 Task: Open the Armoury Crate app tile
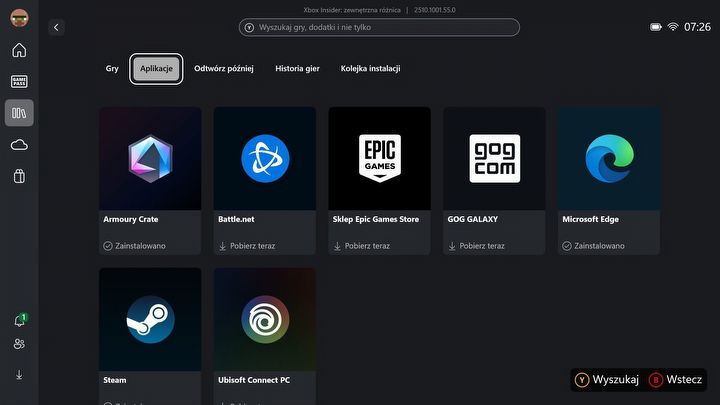(x=150, y=160)
